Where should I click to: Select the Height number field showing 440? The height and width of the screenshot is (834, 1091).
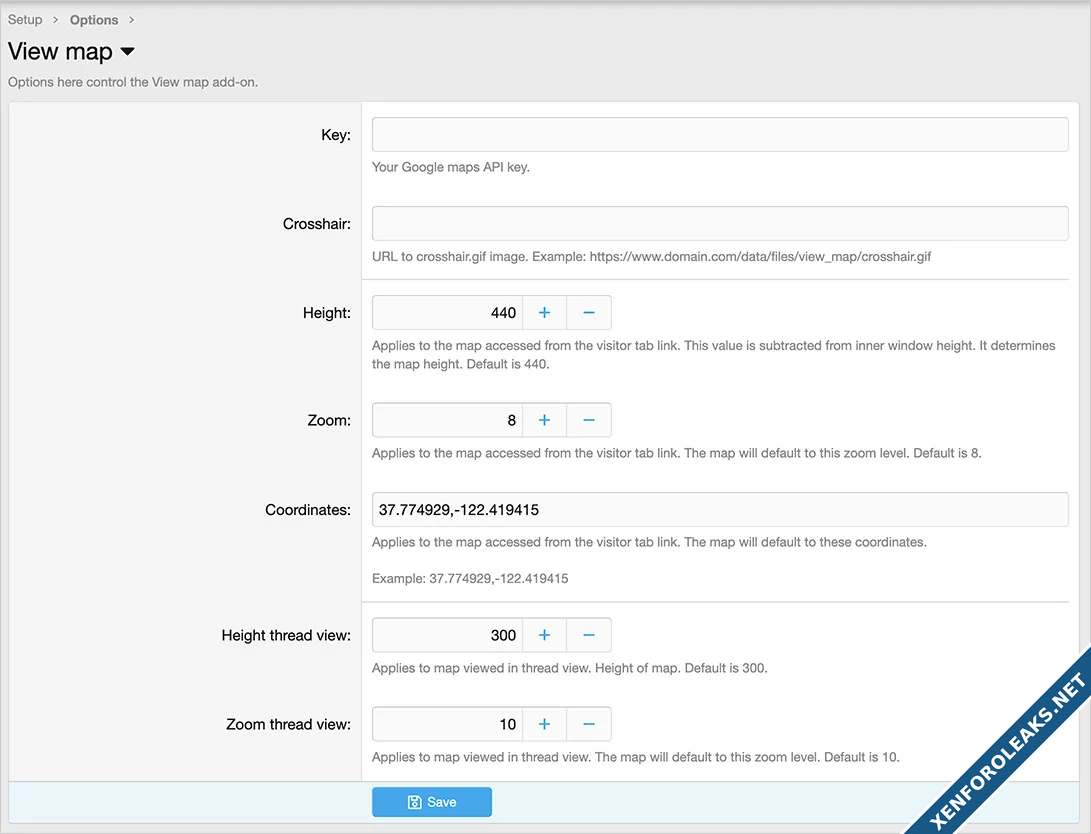pos(447,313)
